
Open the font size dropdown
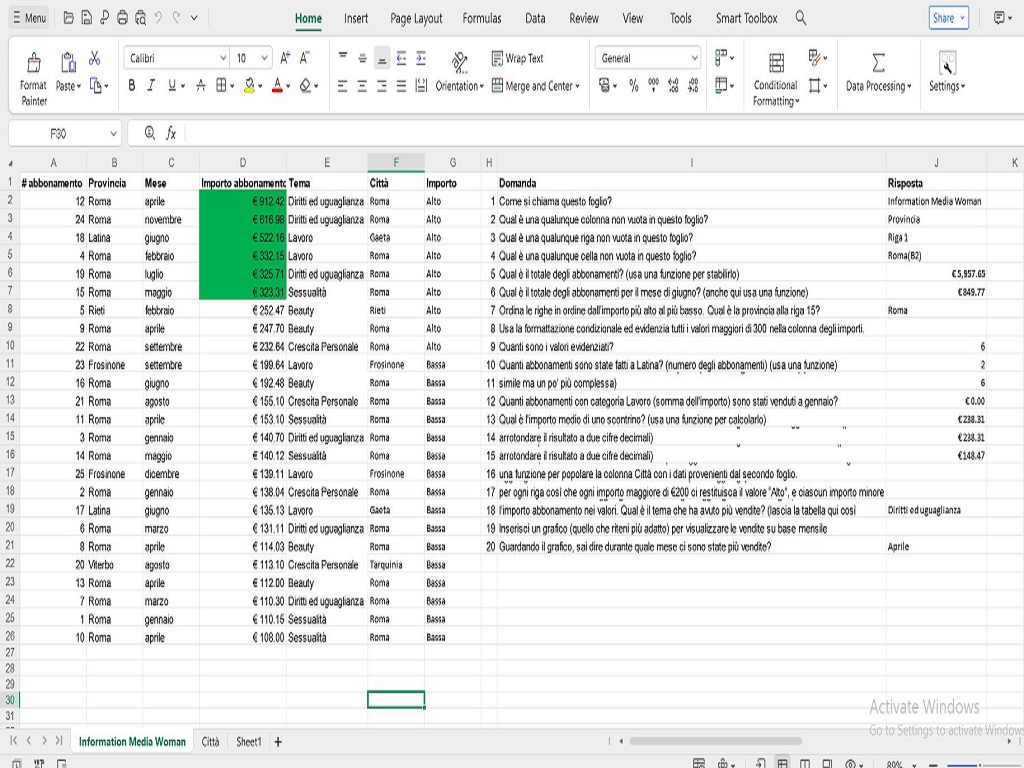264,58
